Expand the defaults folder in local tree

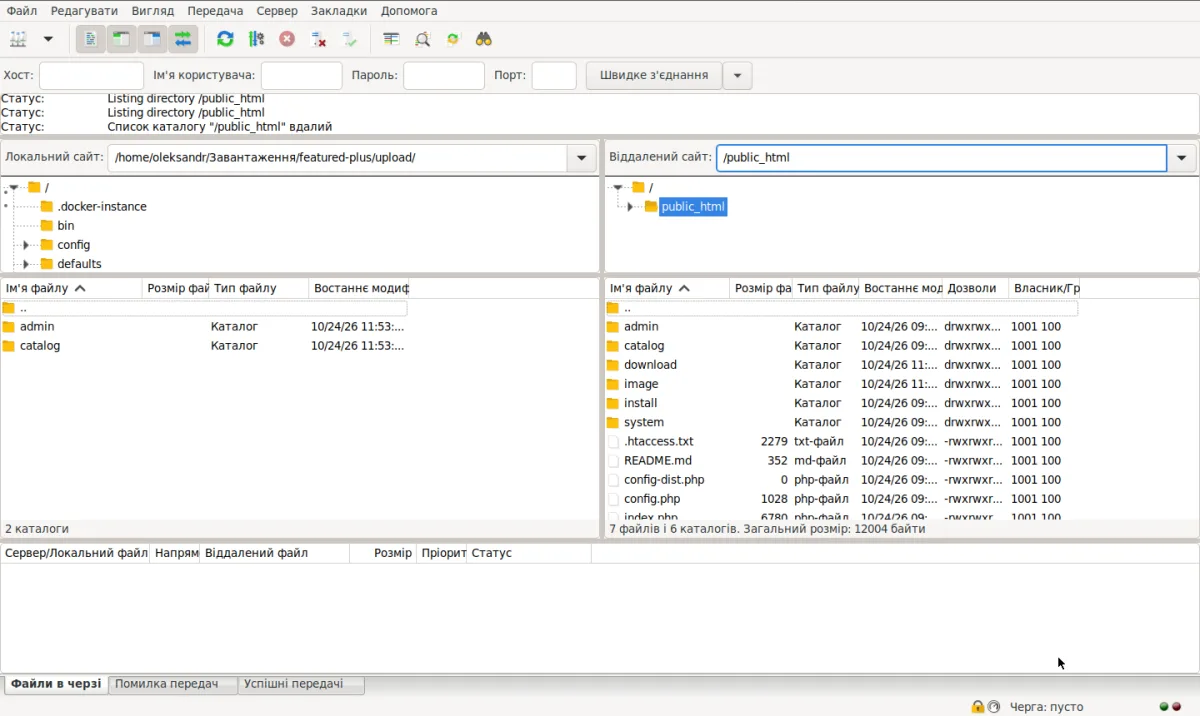point(26,264)
